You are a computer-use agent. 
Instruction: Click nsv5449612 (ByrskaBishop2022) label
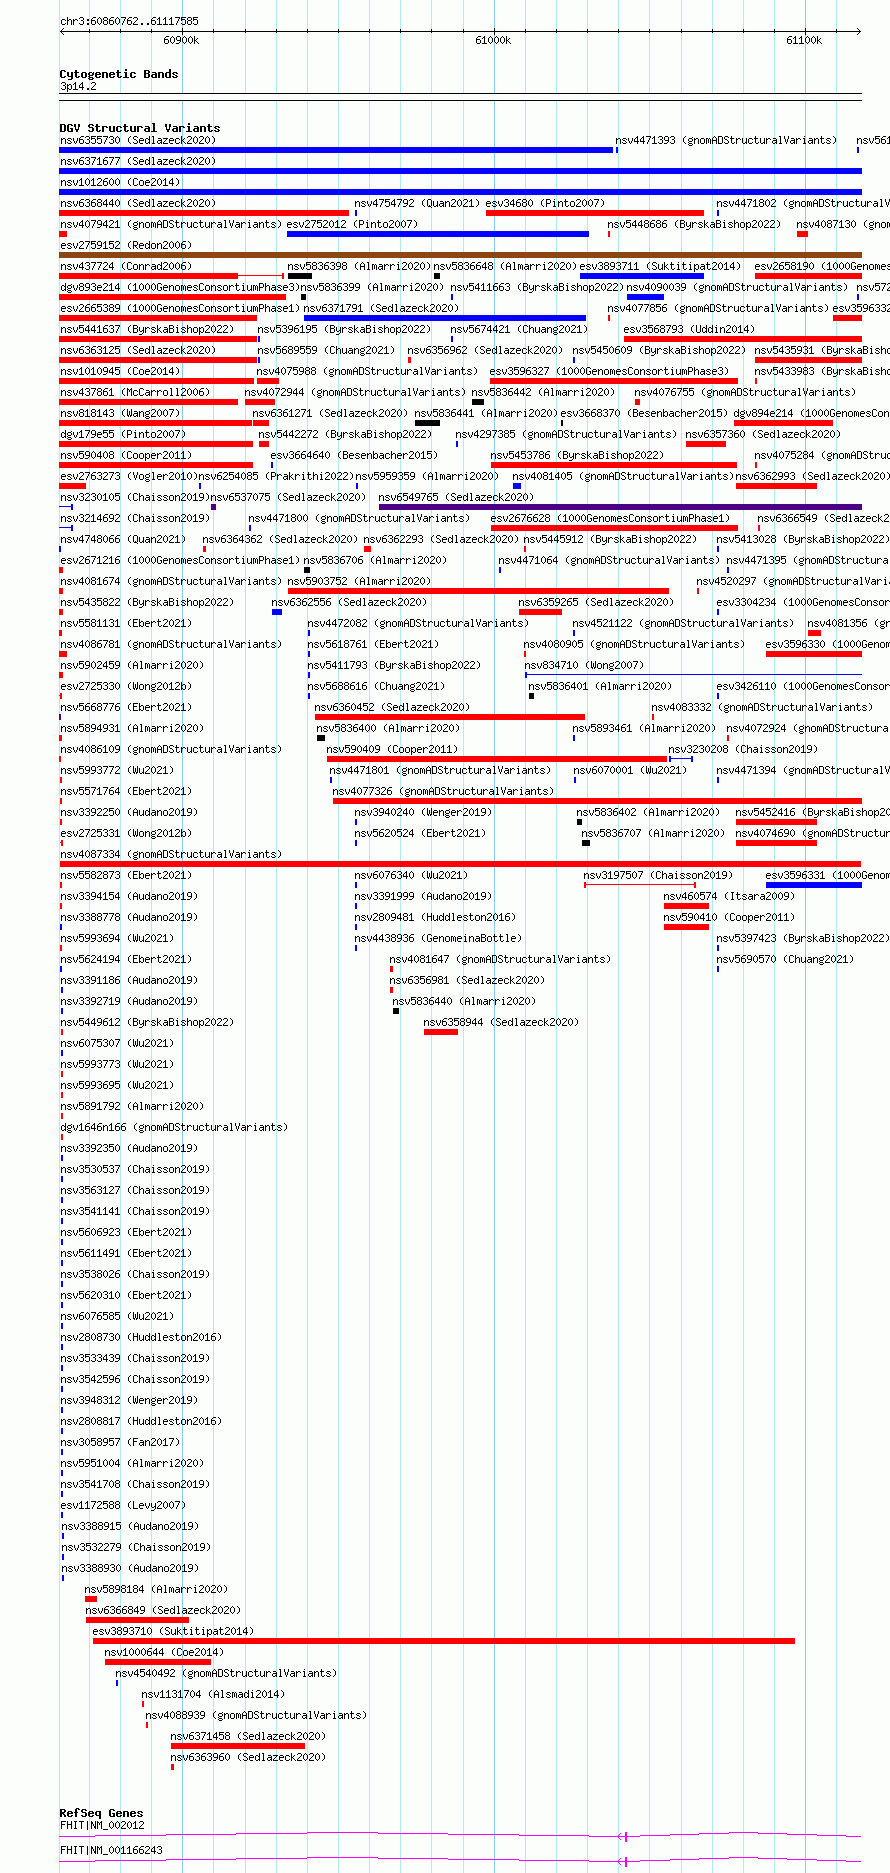(x=147, y=1022)
